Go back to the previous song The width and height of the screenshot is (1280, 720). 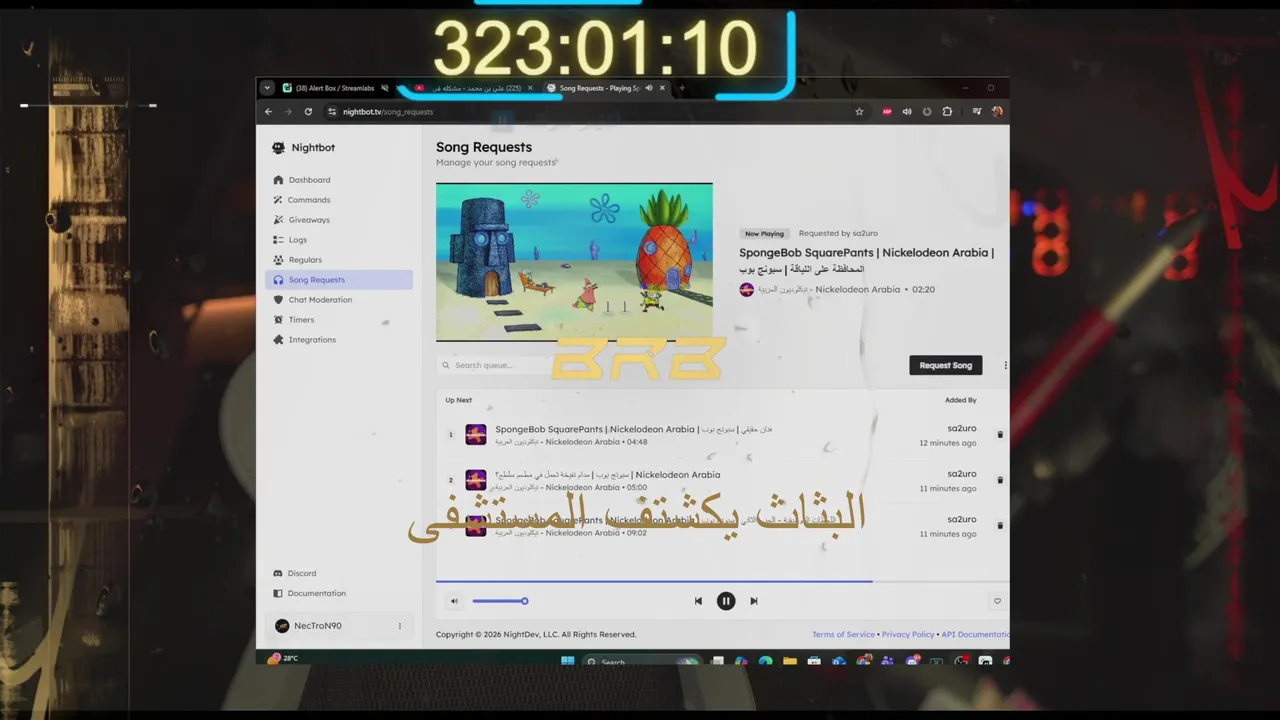[x=698, y=601]
